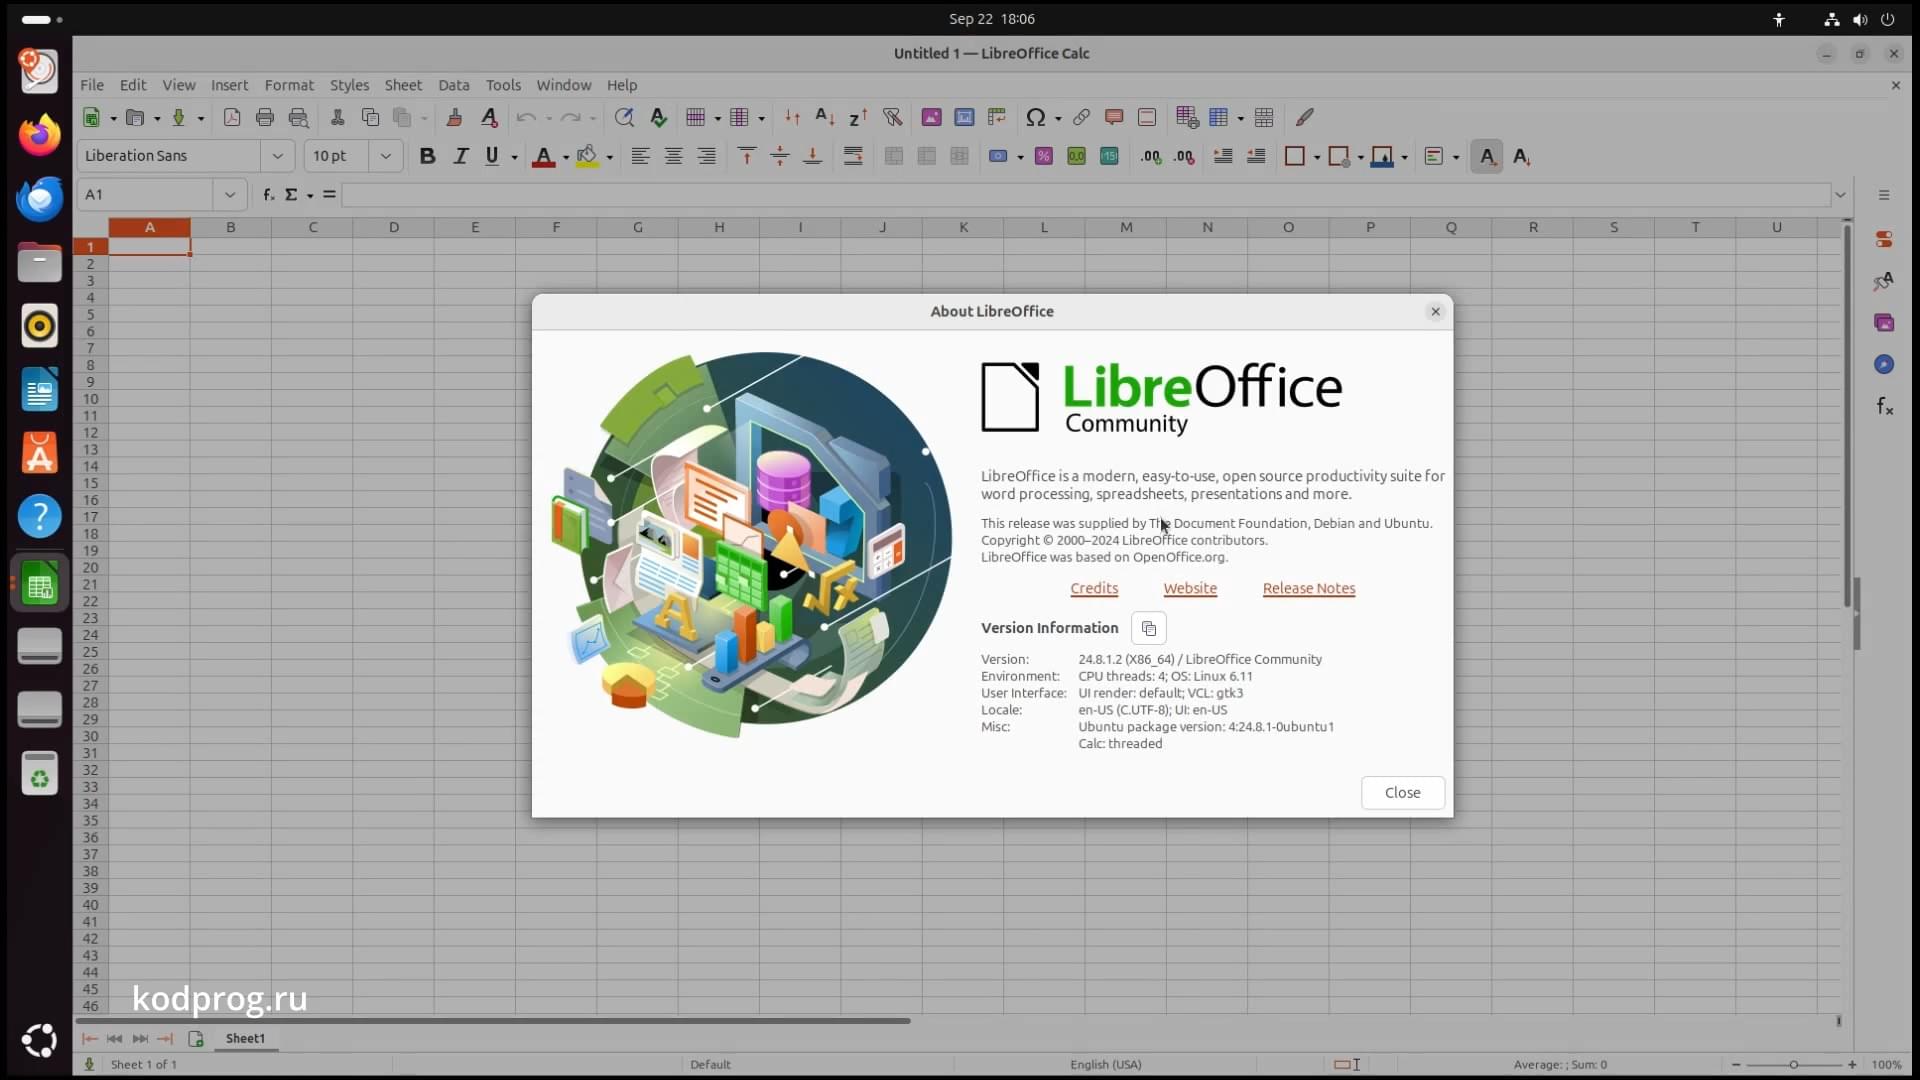Toggle Wrap Text icon
The height and width of the screenshot is (1080, 1920).
point(853,156)
